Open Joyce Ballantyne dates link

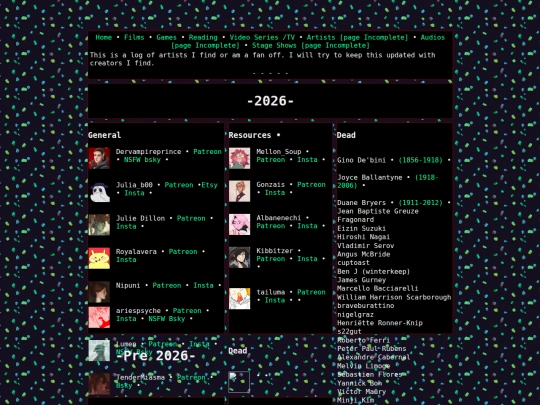(x=388, y=181)
